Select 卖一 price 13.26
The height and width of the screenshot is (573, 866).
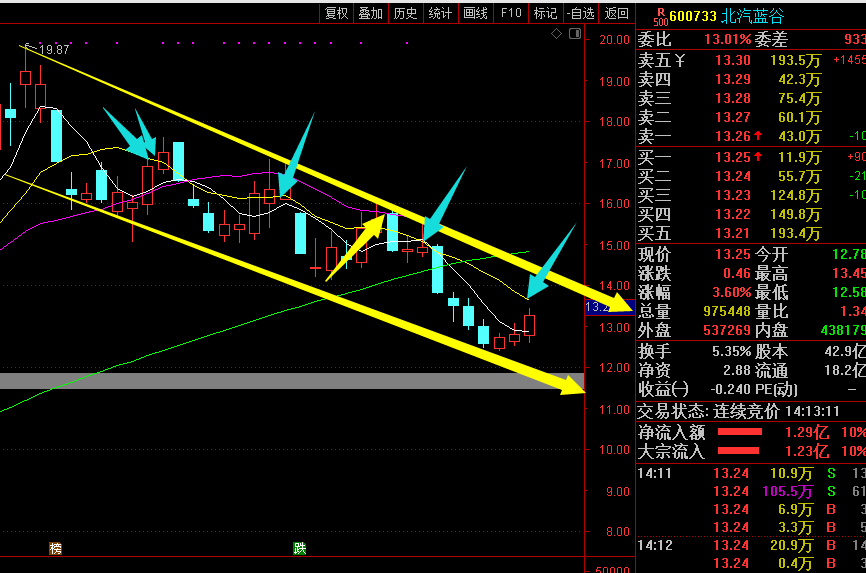(x=732, y=136)
